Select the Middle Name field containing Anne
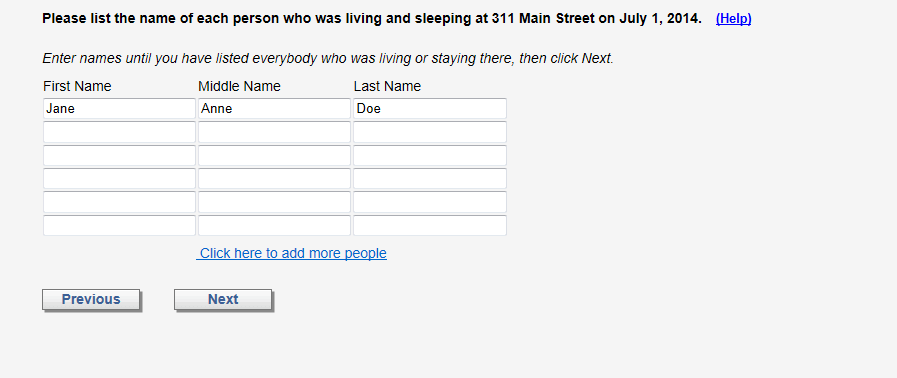 274,109
